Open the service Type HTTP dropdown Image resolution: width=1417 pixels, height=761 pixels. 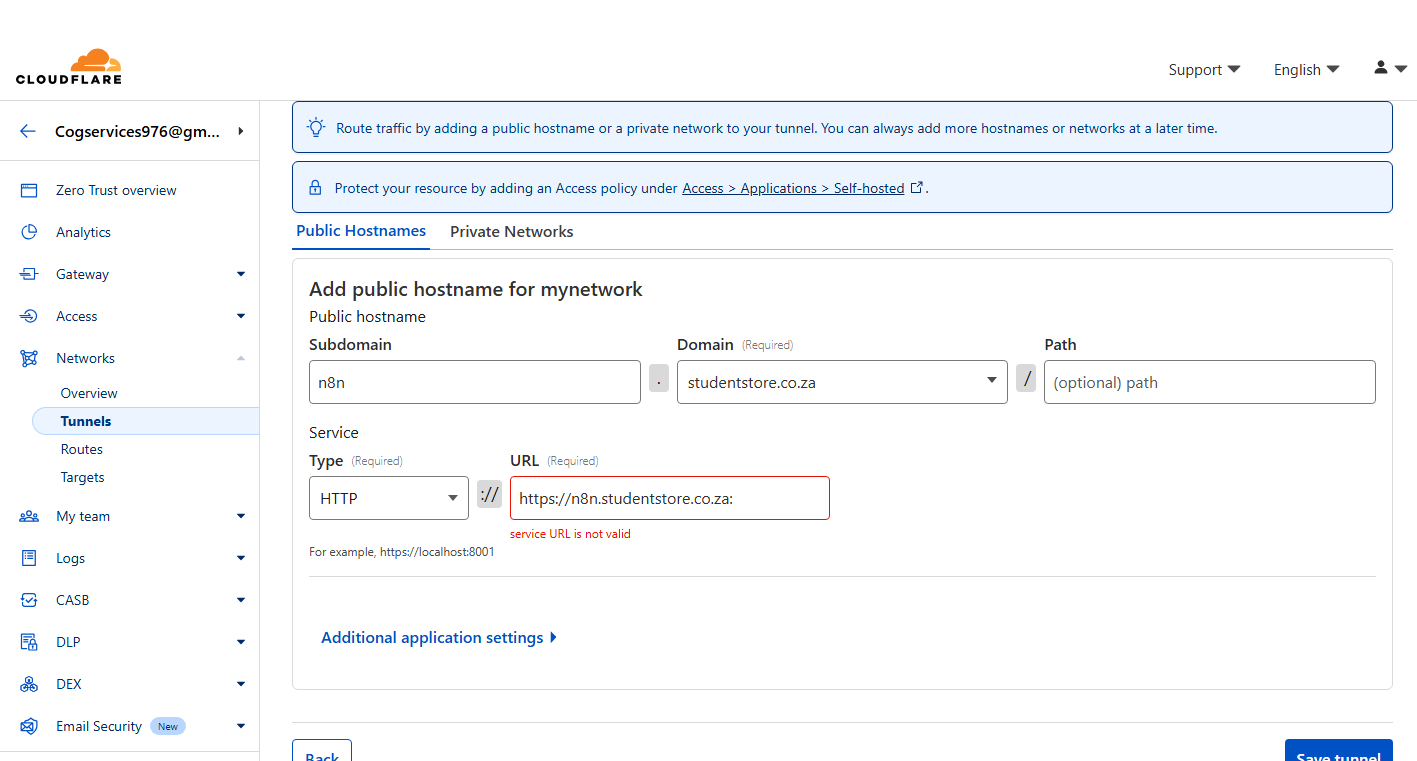388,498
